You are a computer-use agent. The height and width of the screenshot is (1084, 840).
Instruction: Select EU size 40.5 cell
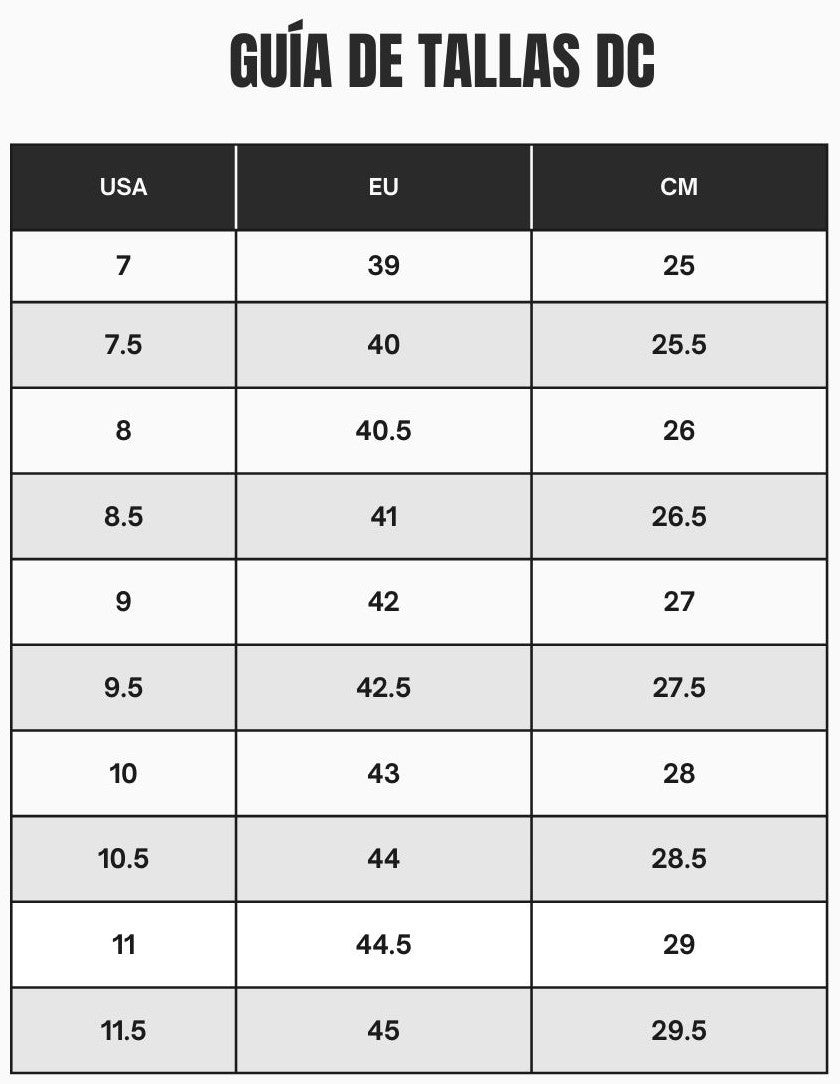click(383, 431)
